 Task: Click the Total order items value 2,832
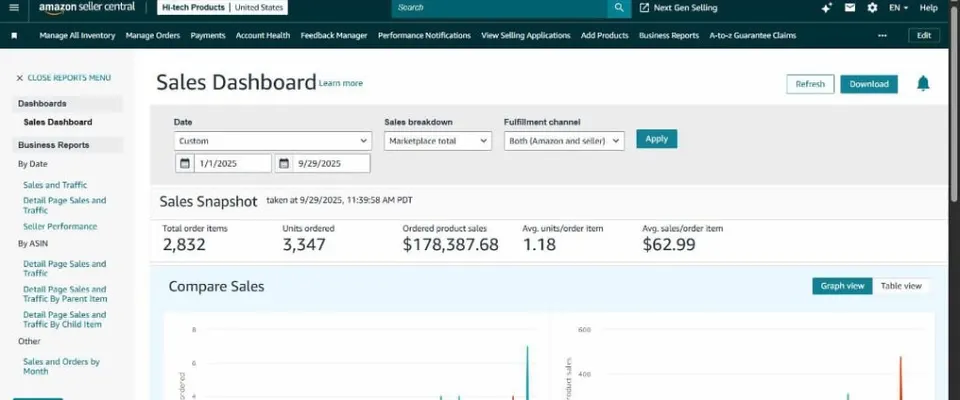[184, 245]
